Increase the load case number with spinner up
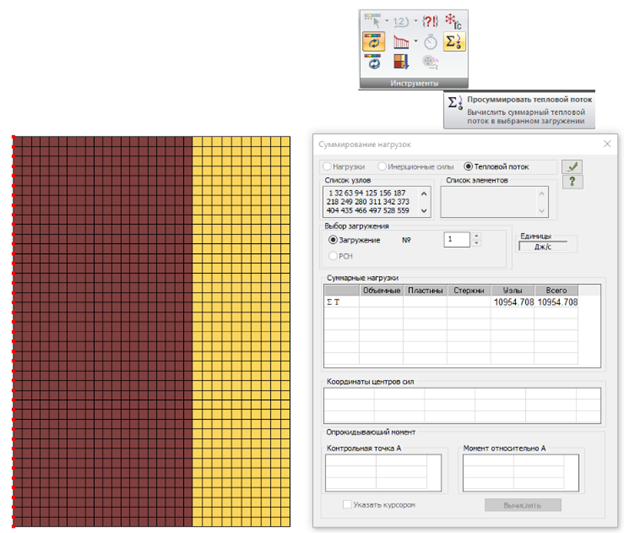Screen dimensions: 624x533 476,236
